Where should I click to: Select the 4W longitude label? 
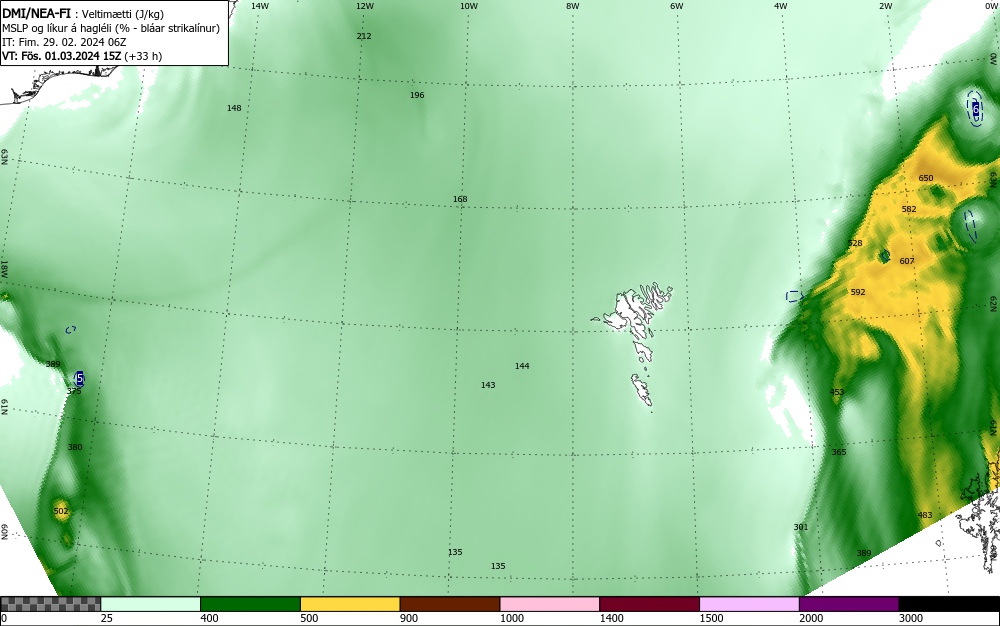point(781,6)
